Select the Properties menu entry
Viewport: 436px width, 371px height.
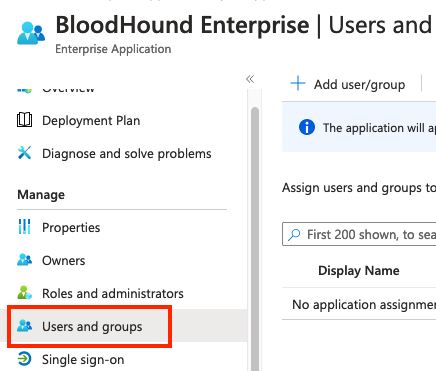tap(71, 227)
